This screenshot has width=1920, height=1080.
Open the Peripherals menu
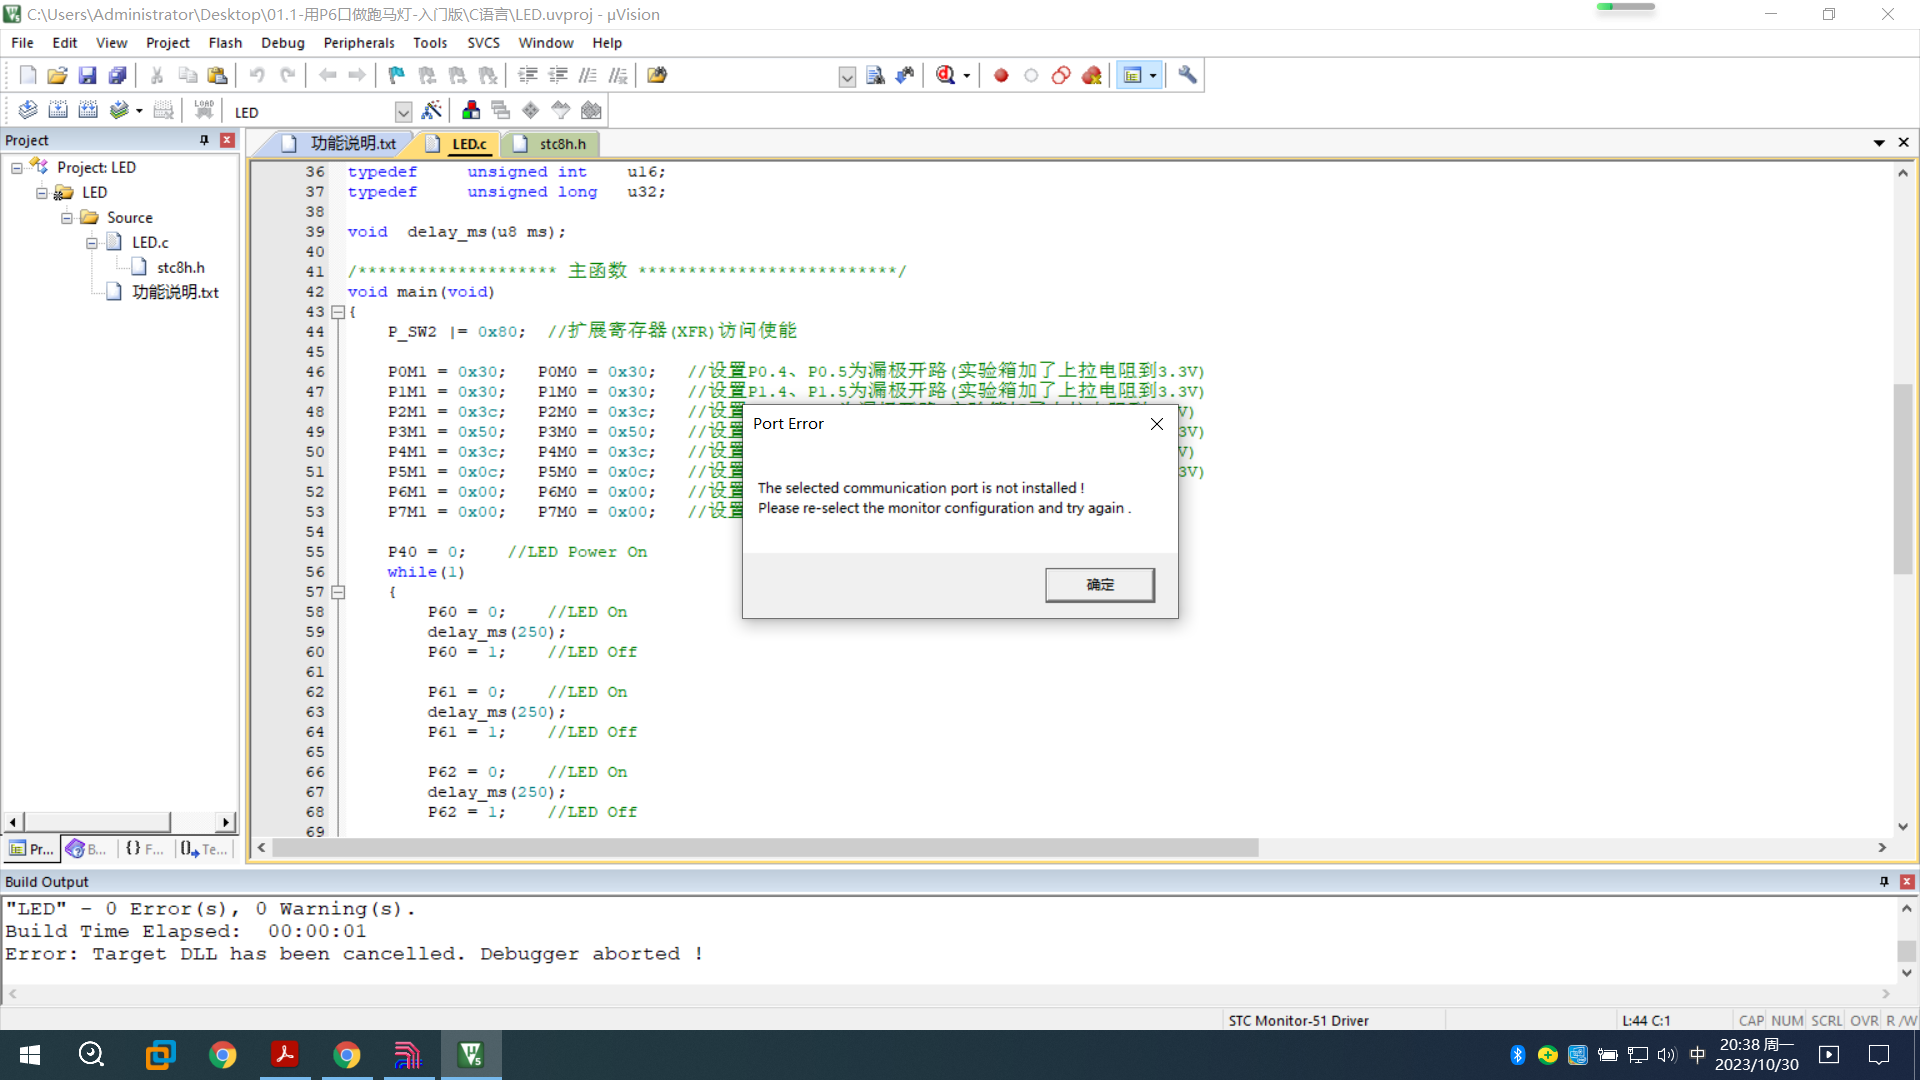(x=358, y=43)
